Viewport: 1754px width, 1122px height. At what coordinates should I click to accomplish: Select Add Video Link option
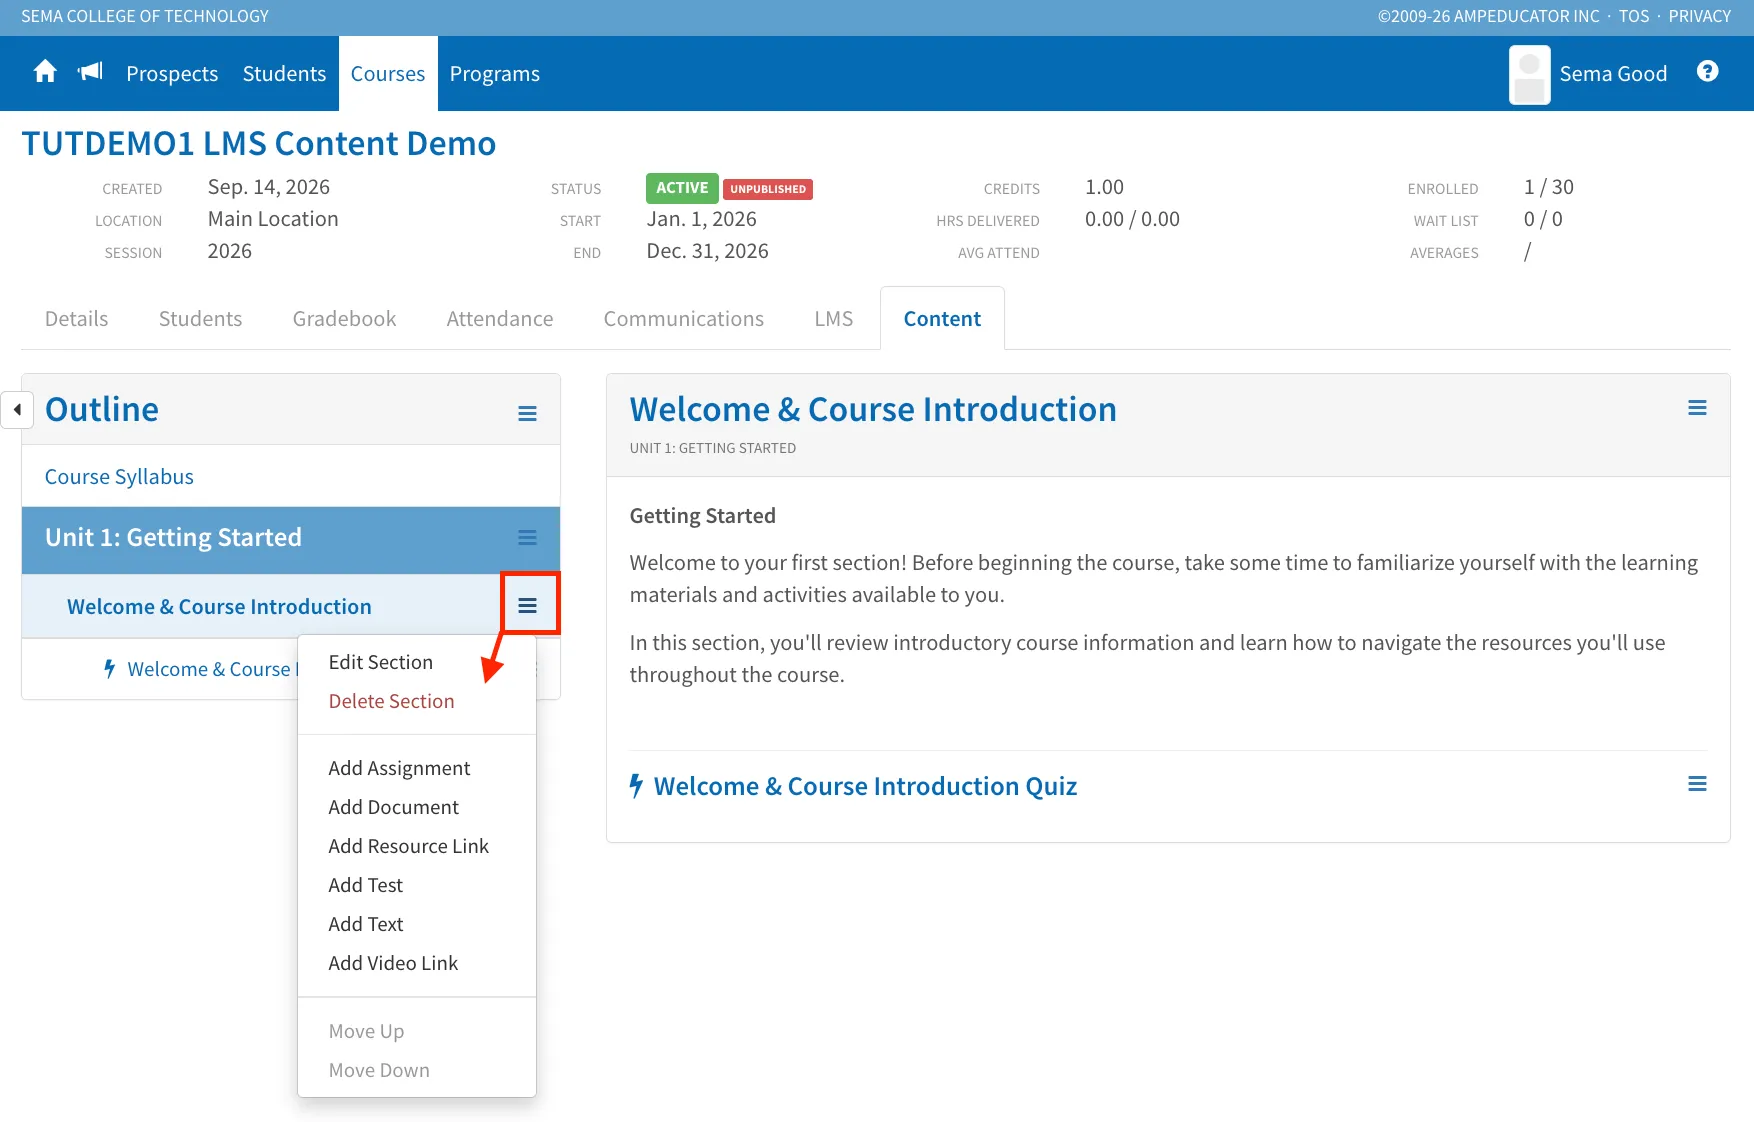394,963
